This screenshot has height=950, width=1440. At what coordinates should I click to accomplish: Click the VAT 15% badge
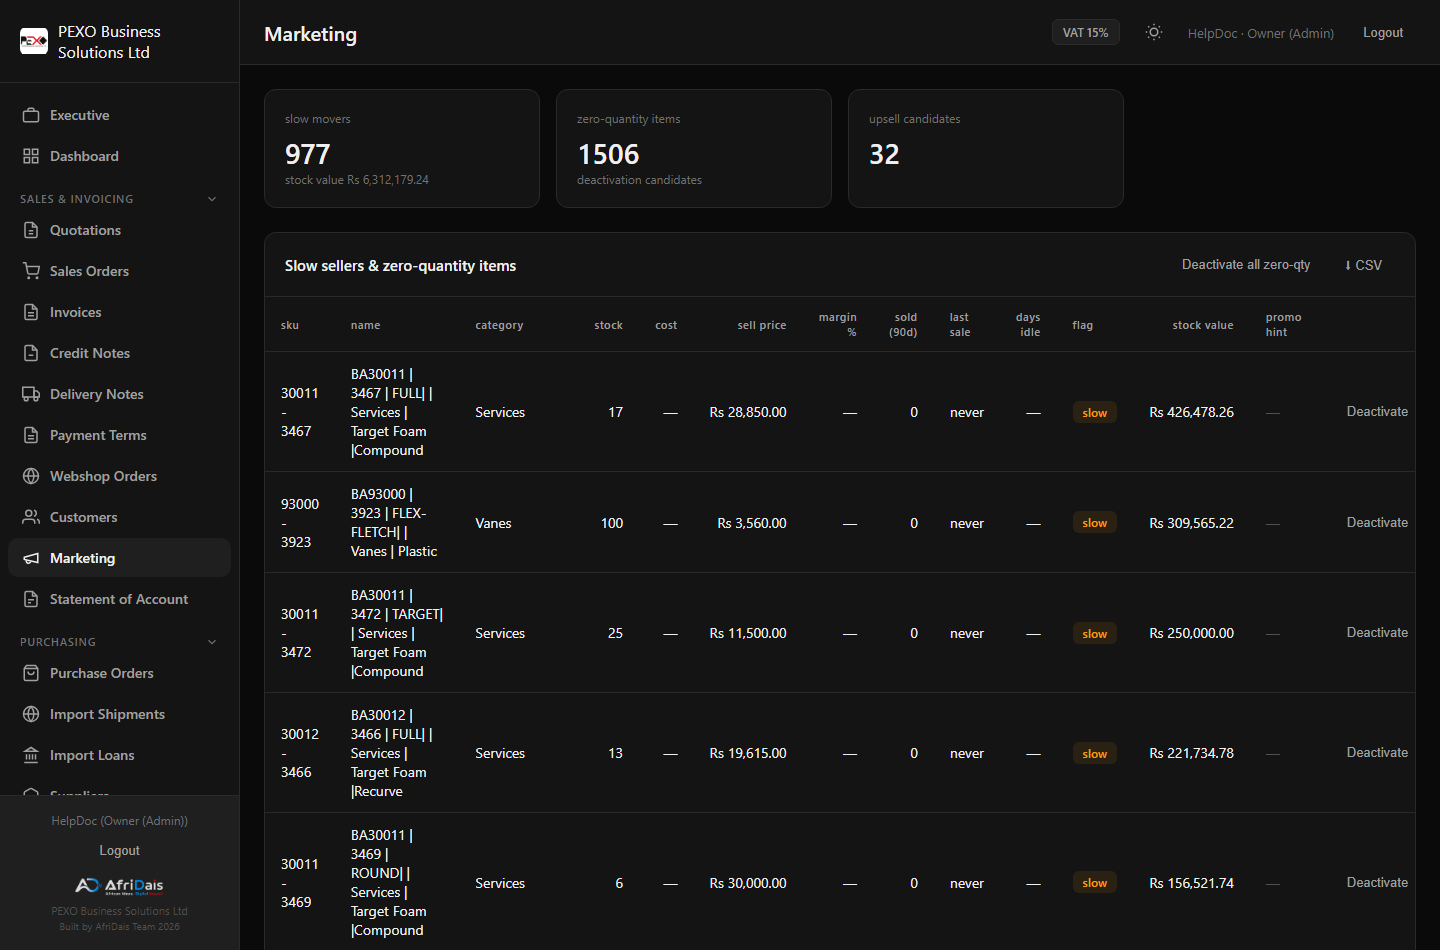click(x=1085, y=33)
